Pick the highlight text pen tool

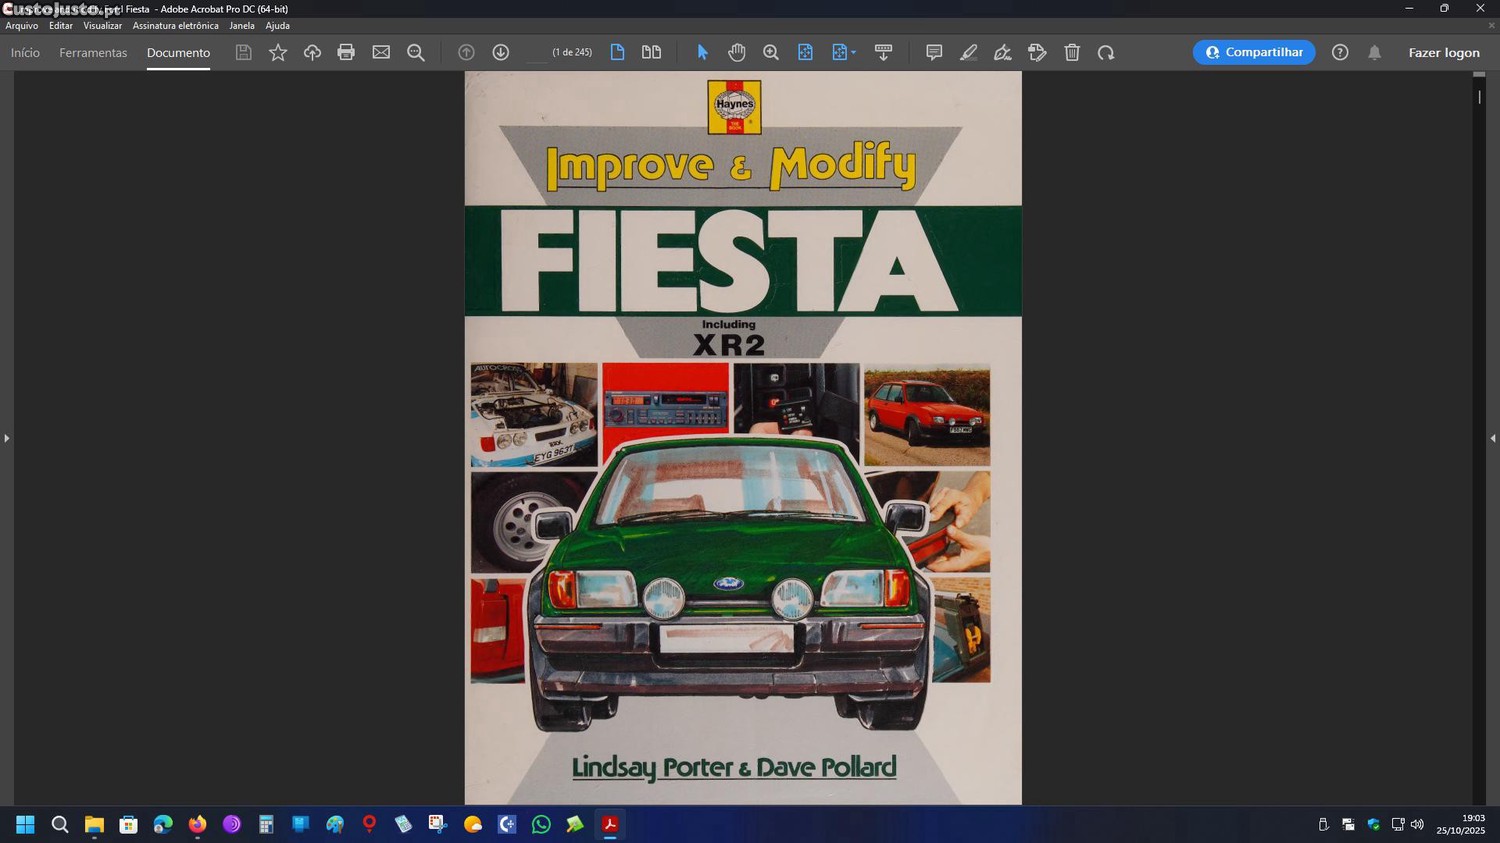968,52
